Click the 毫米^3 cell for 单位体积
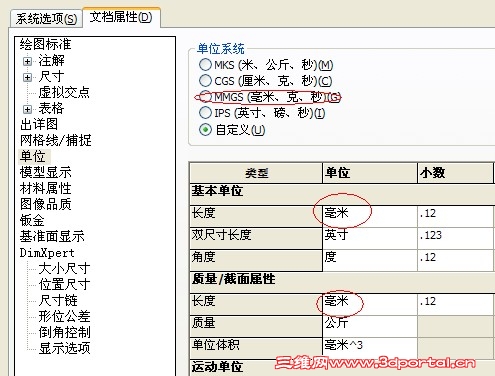The height and width of the screenshot is (376, 495). pos(370,348)
